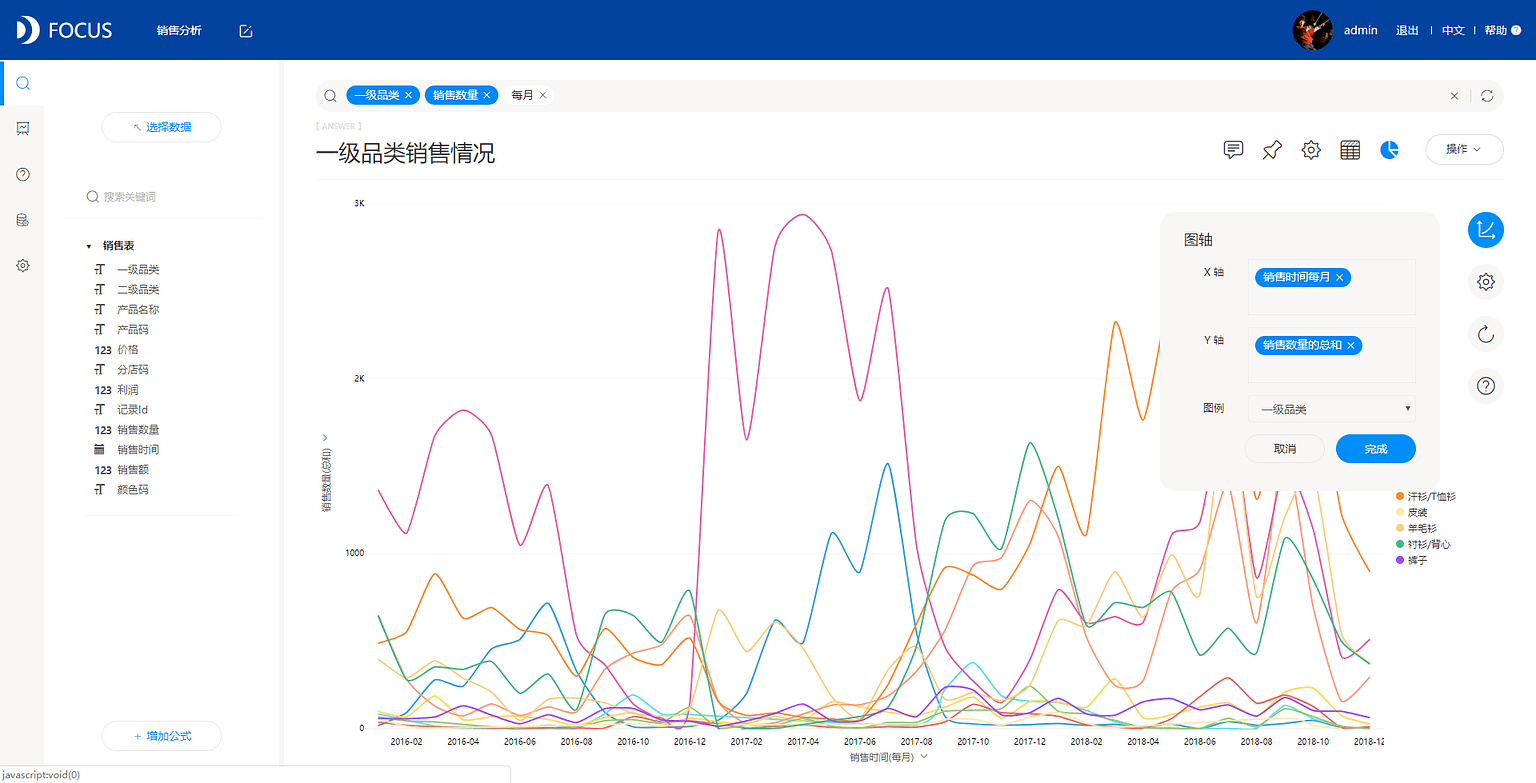
Task: Select the 销售时间 column
Action: (138, 450)
